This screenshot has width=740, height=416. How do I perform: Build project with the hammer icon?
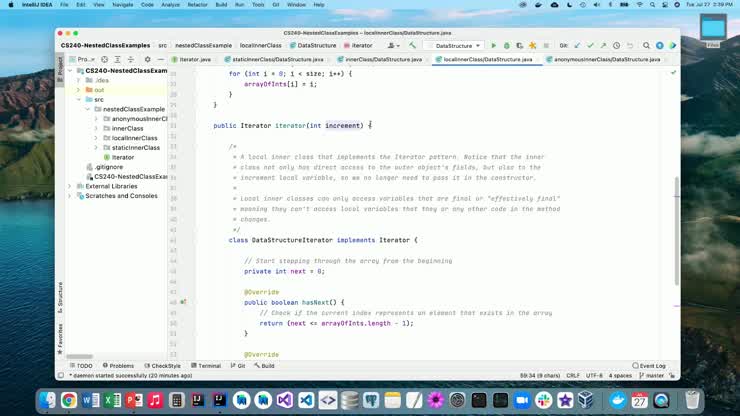[x=412, y=46]
